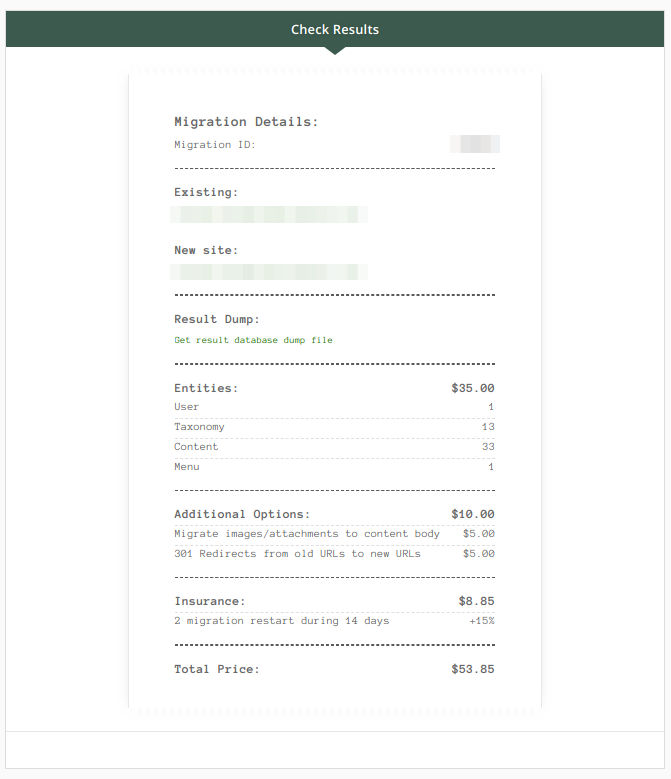Click the Check Results header tab
The image size is (671, 779).
tap(335, 29)
